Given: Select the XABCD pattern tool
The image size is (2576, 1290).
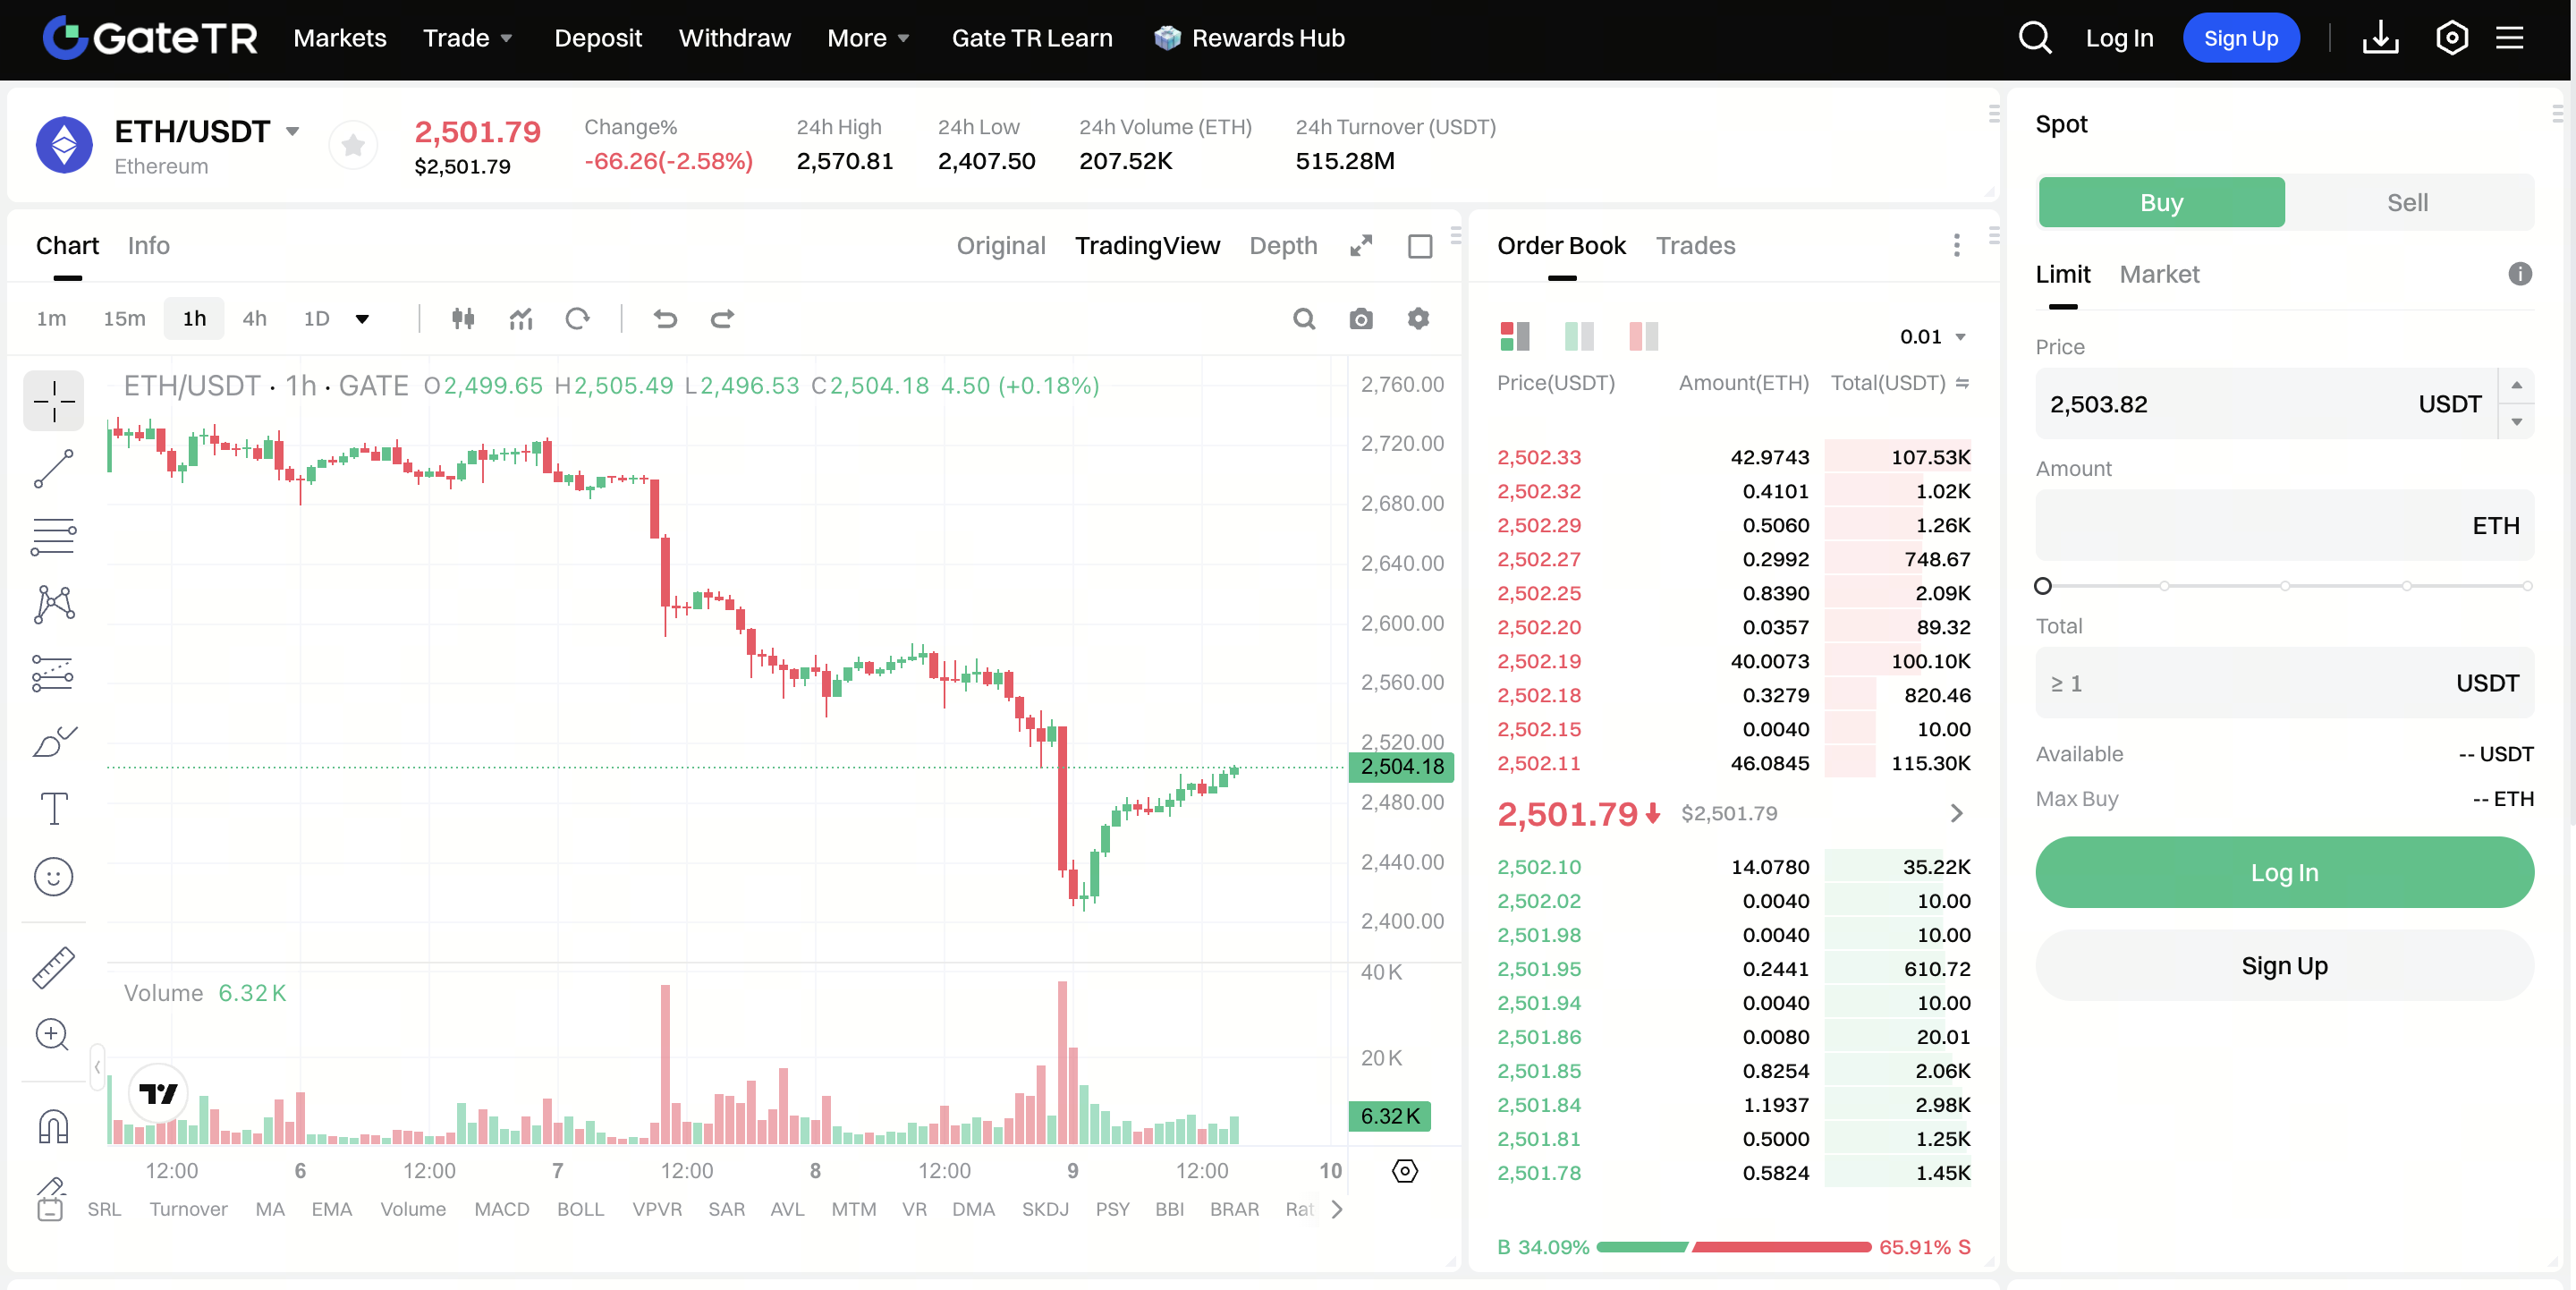Looking at the screenshot, I should click(x=54, y=605).
